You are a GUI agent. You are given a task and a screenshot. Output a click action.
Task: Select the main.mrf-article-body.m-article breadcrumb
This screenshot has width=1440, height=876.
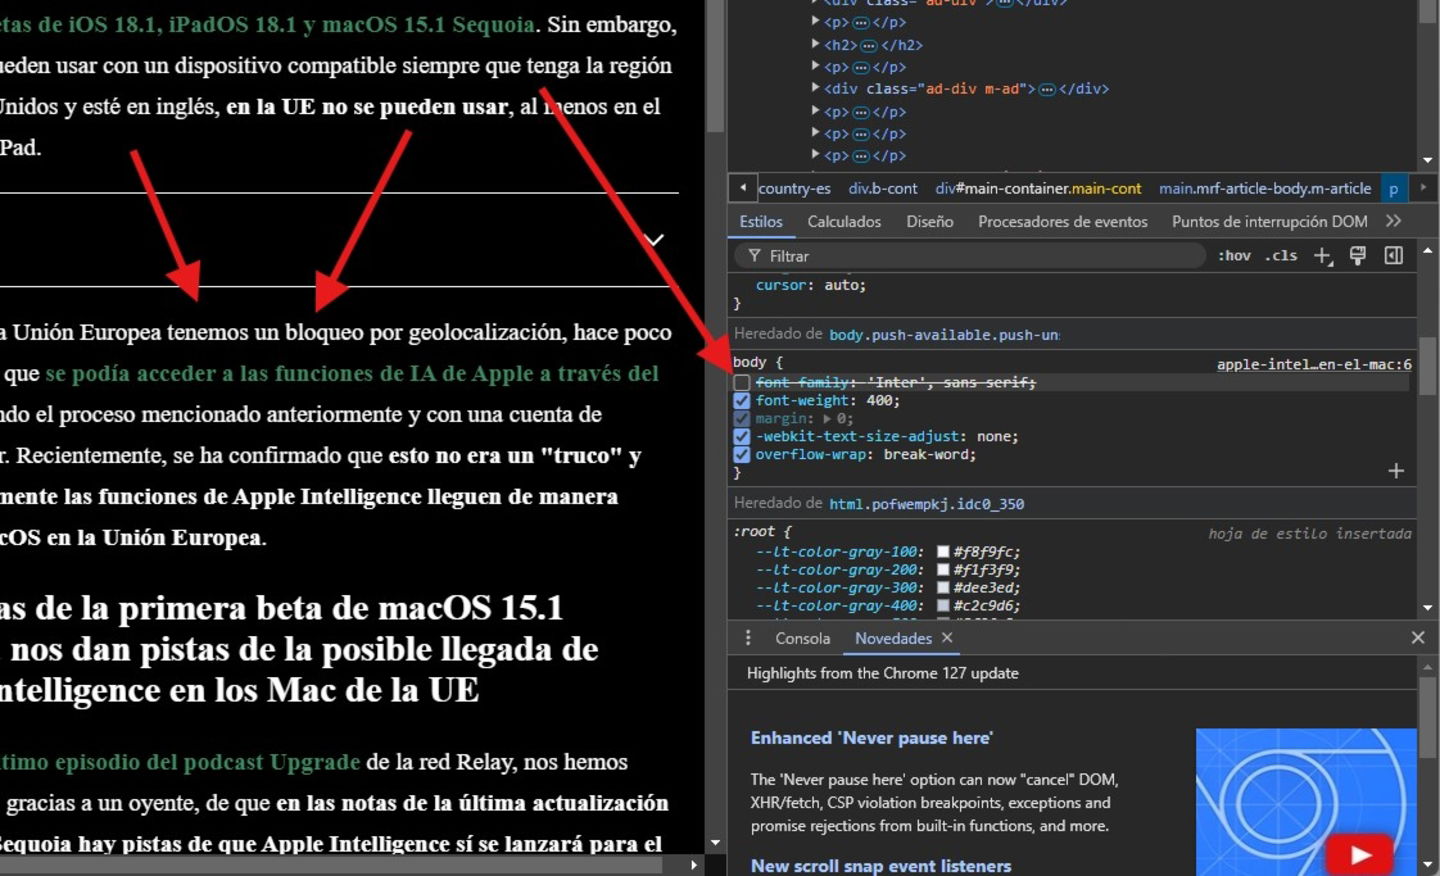click(x=1265, y=188)
